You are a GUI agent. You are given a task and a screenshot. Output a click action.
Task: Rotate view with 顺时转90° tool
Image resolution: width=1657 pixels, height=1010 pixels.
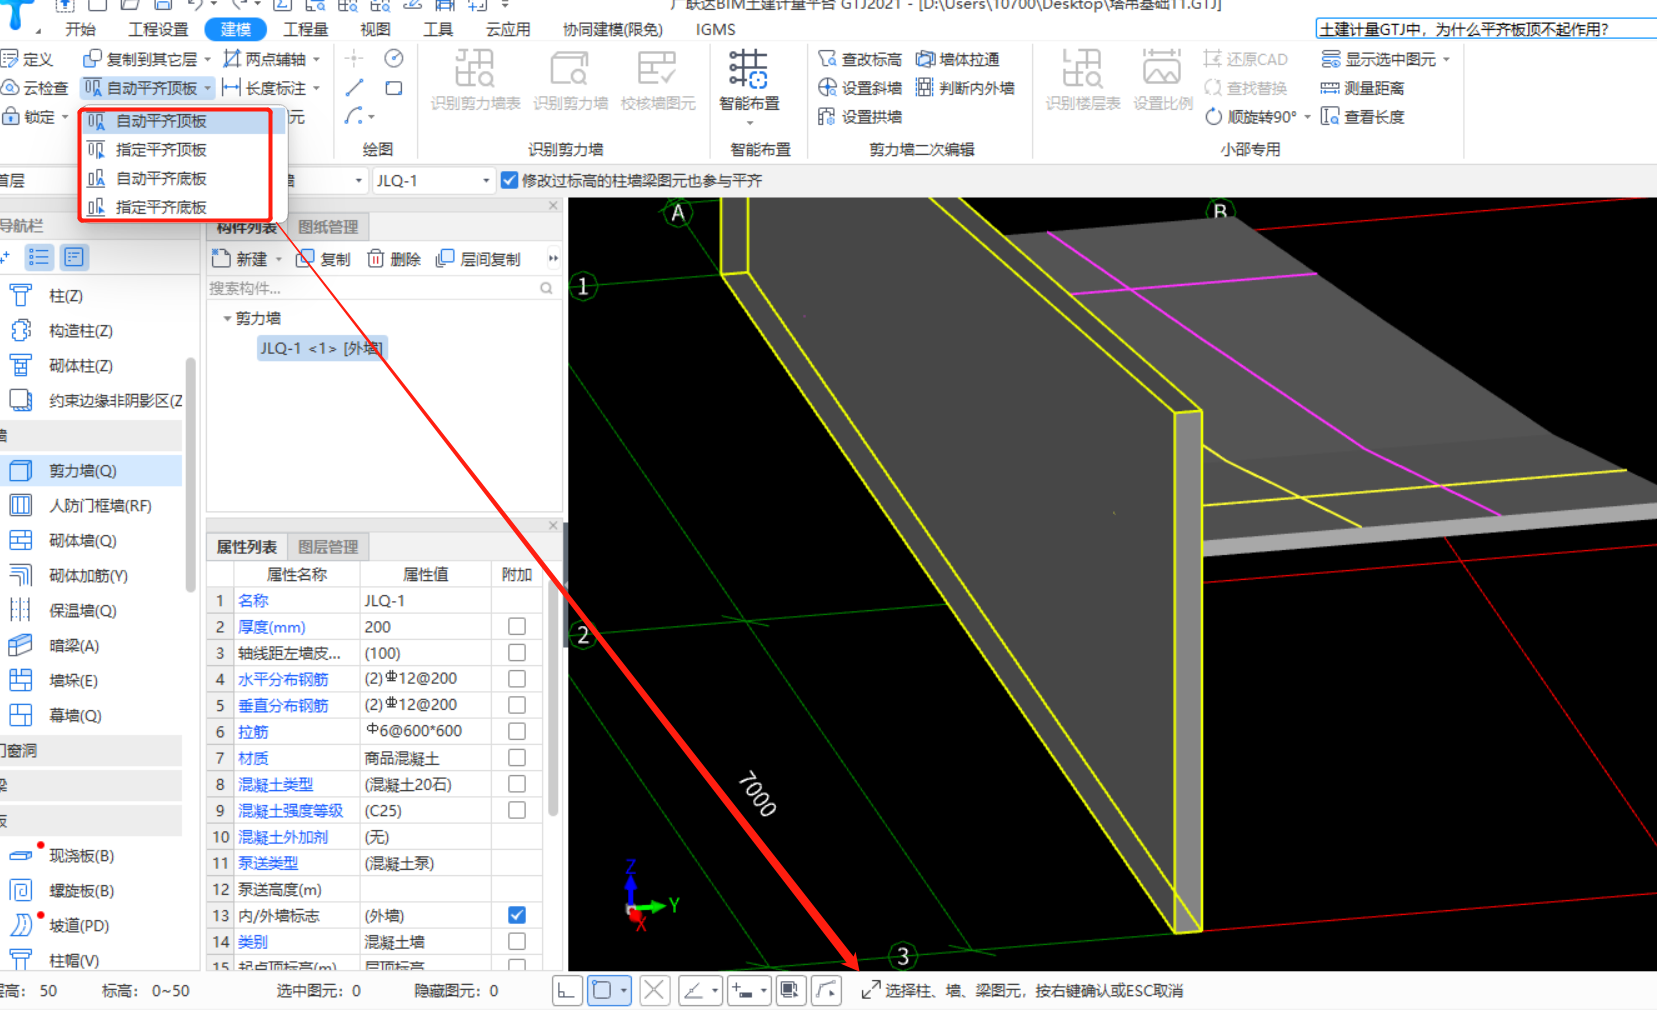[x=1250, y=117]
